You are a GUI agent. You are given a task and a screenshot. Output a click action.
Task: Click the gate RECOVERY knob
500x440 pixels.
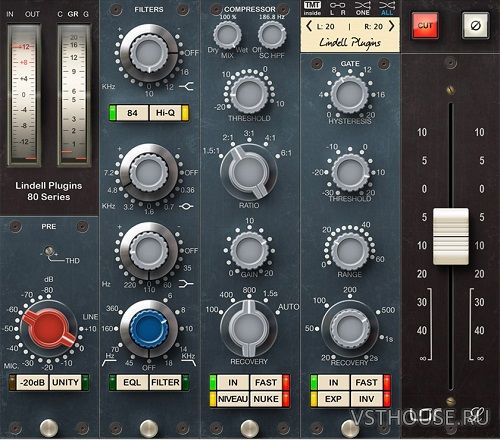point(350,328)
